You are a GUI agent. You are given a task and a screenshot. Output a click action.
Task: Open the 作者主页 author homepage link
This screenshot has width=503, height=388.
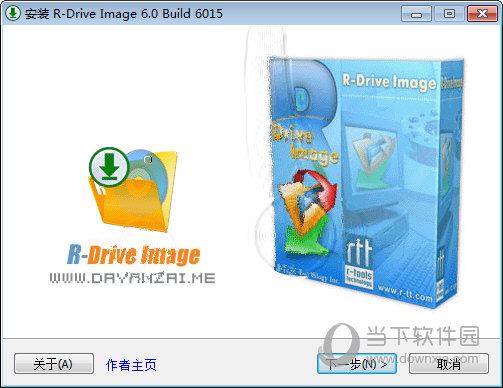[x=131, y=365]
